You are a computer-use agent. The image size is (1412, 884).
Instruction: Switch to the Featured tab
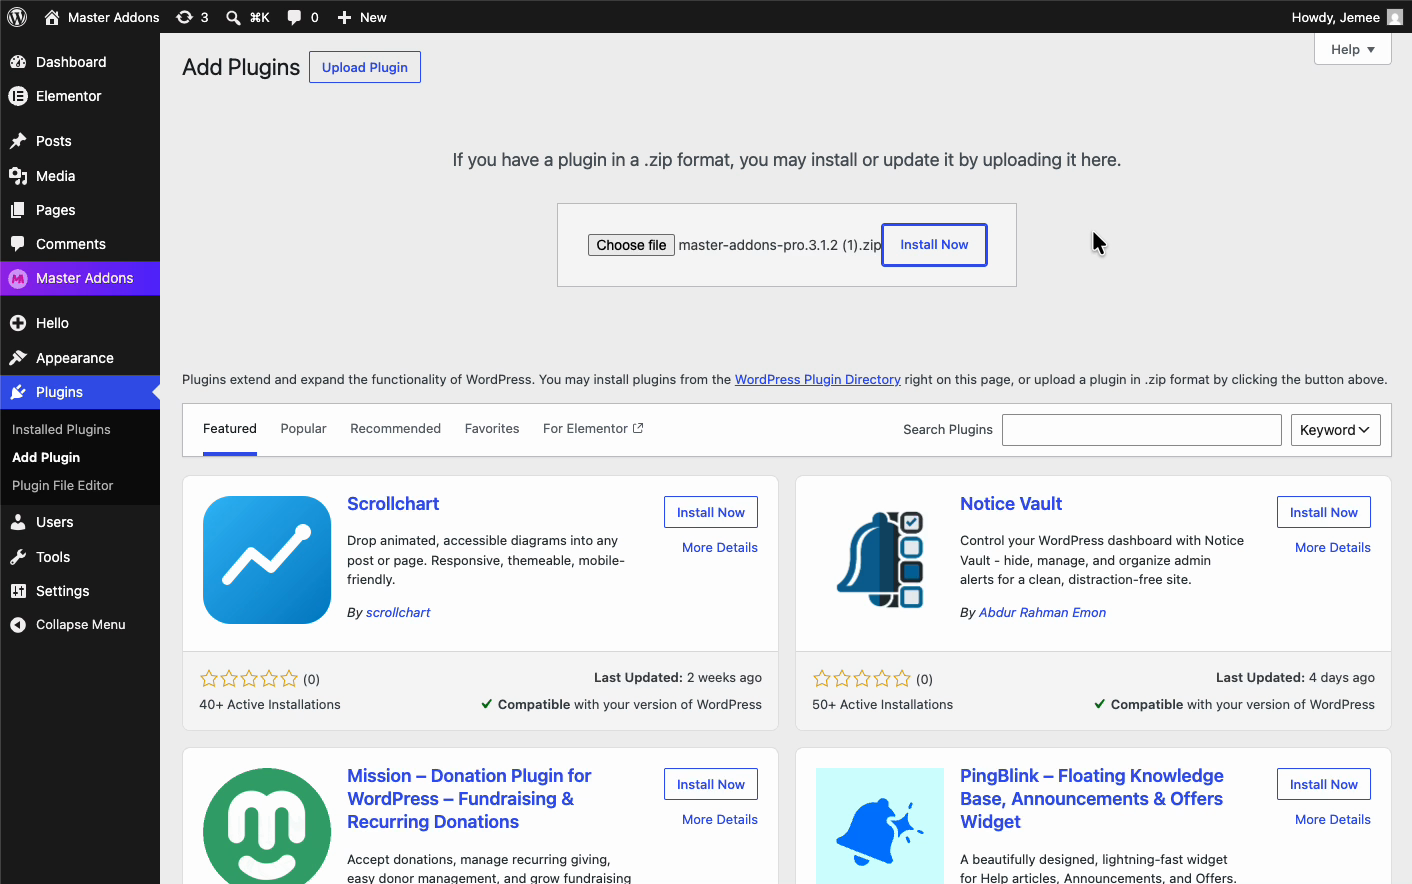(230, 428)
